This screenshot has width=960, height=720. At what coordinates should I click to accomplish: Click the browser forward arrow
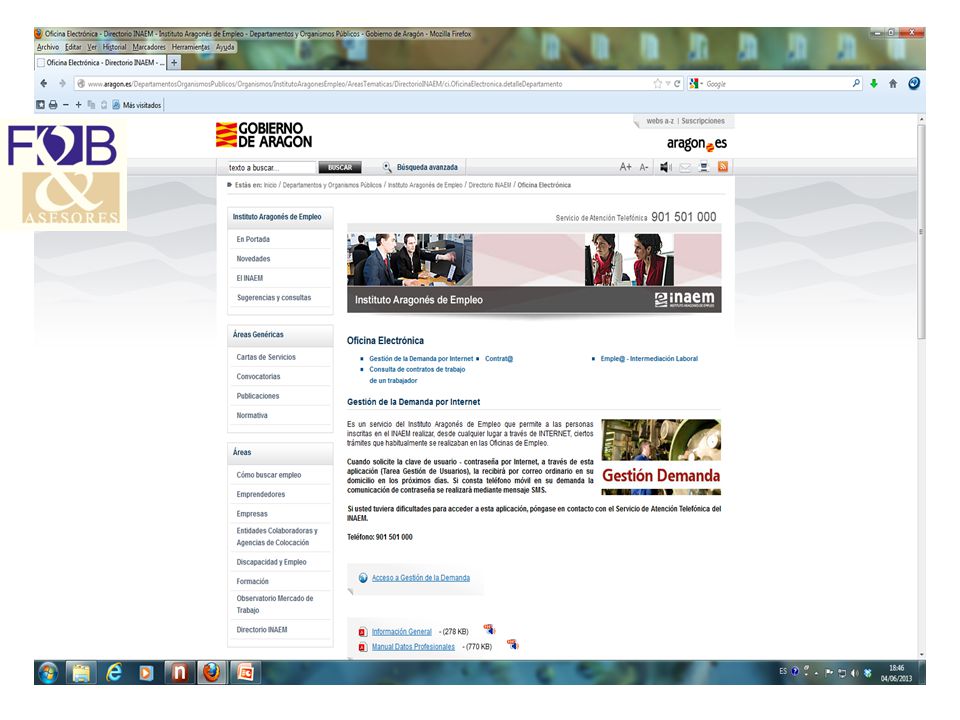(62, 83)
